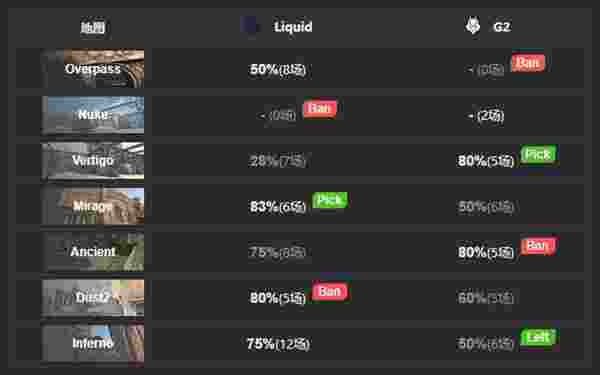Screen dimensions: 600x375
Task: Click the G2 team name header
Action: tap(502, 27)
